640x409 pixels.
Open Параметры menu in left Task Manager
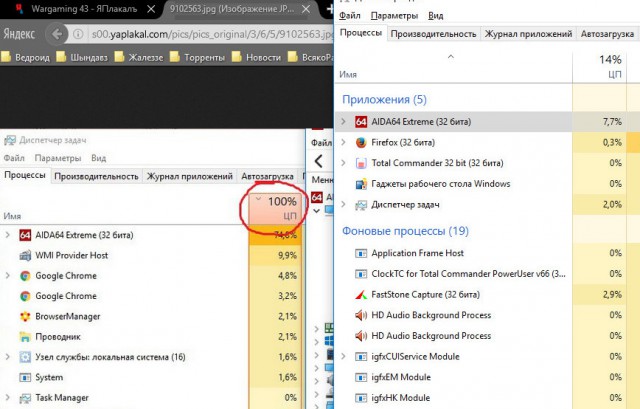pyautogui.click(x=58, y=158)
